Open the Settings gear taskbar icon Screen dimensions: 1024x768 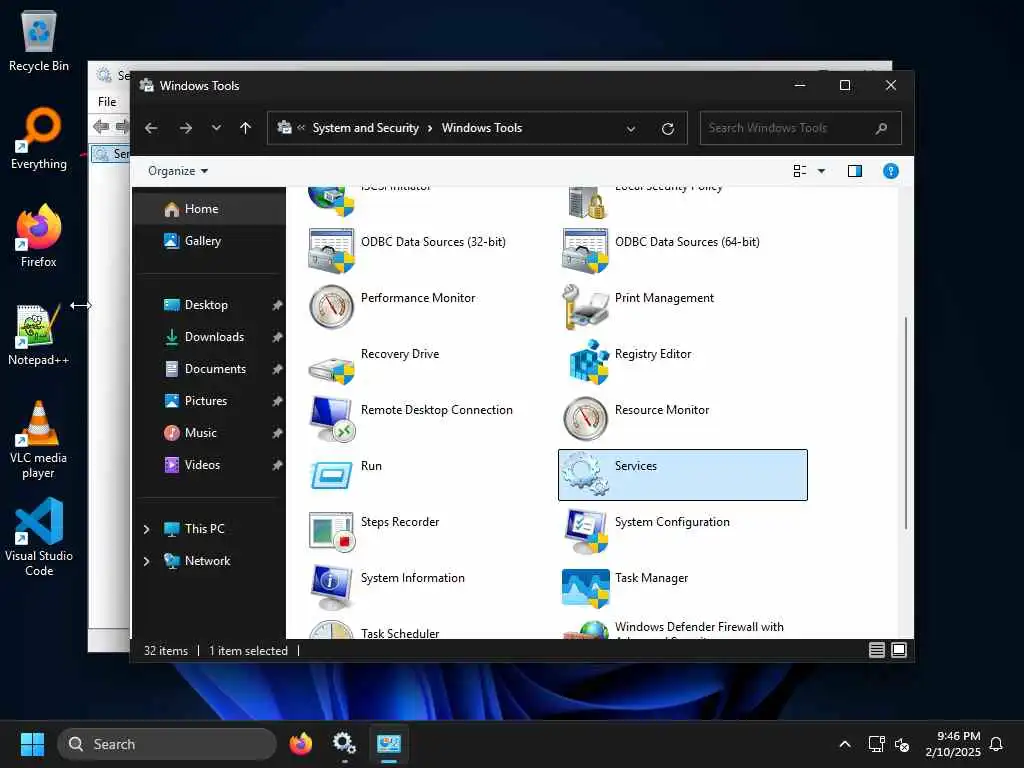pos(344,744)
